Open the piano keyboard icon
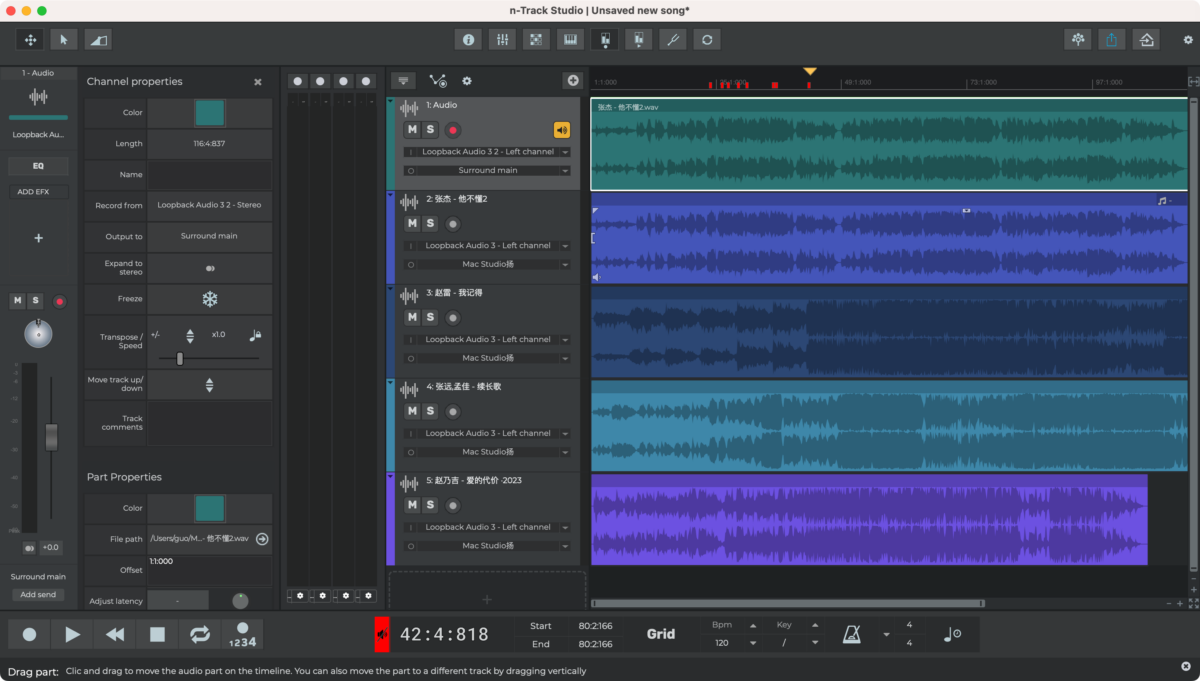Image resolution: width=1200 pixels, height=681 pixels. click(x=570, y=39)
